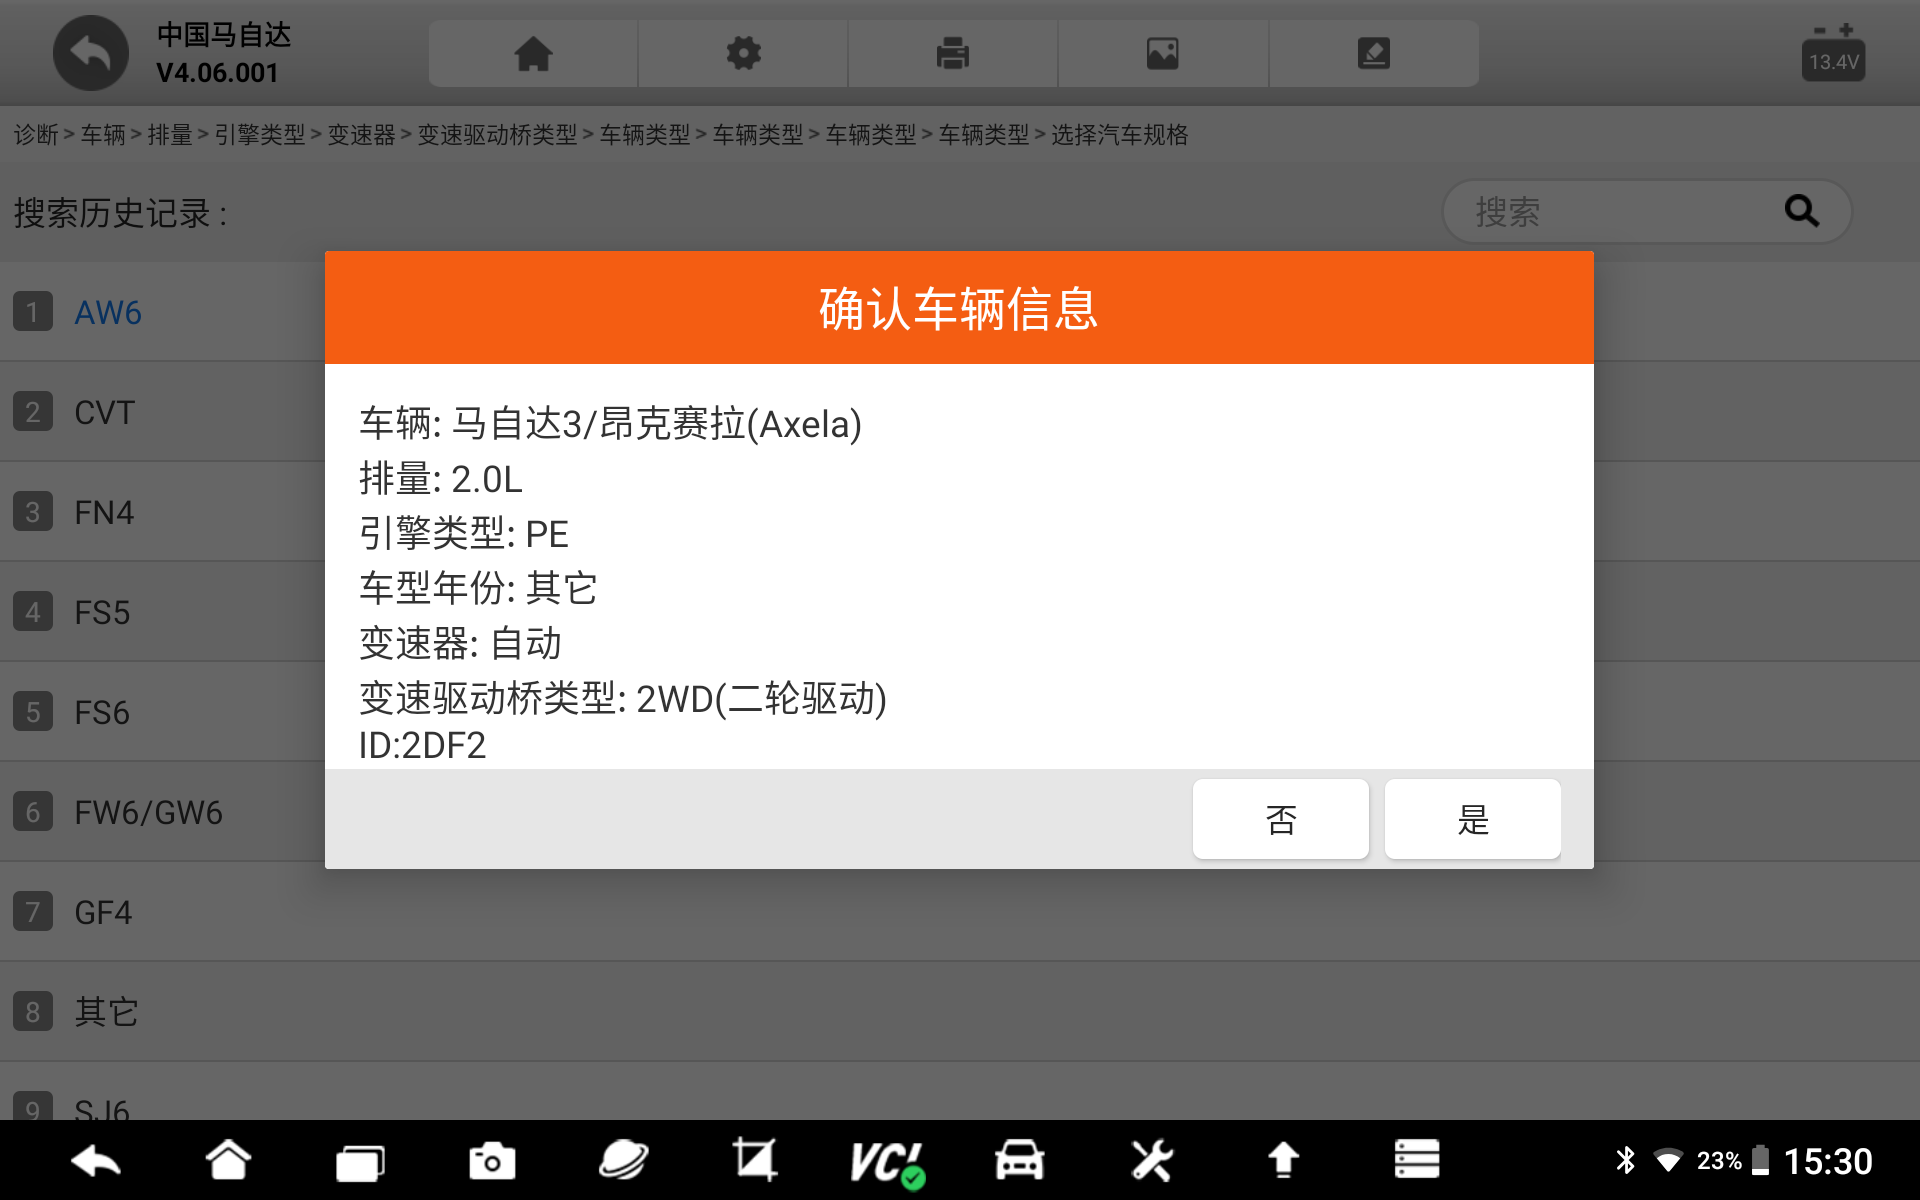Tap the Android home icon in bottom bar
This screenshot has width=1920, height=1200.
(228, 1161)
